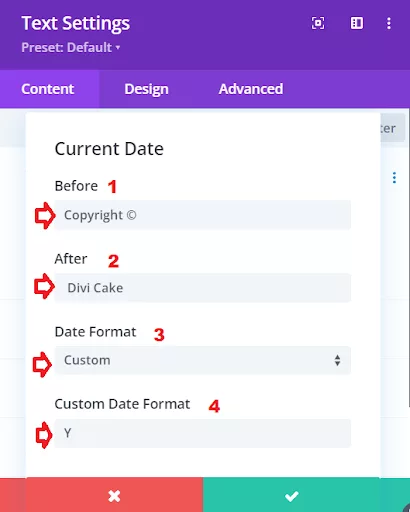Click the Text Settings title
The width and height of the screenshot is (410, 512).
[x=76, y=24]
